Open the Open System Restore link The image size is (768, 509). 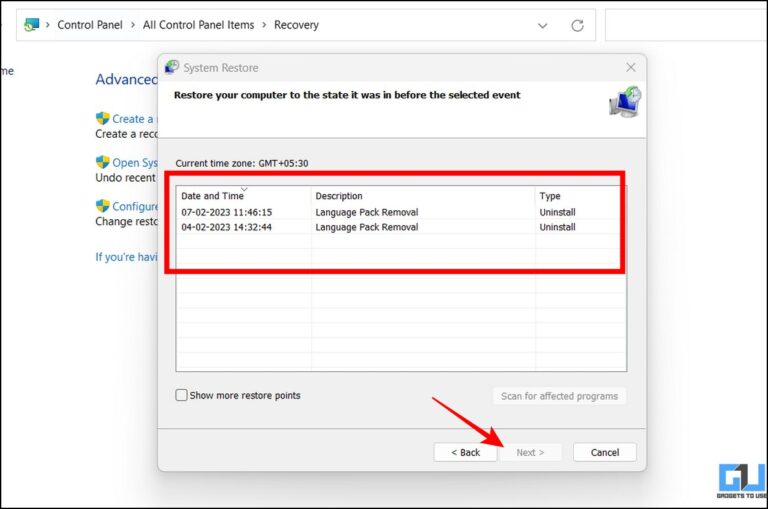135,162
